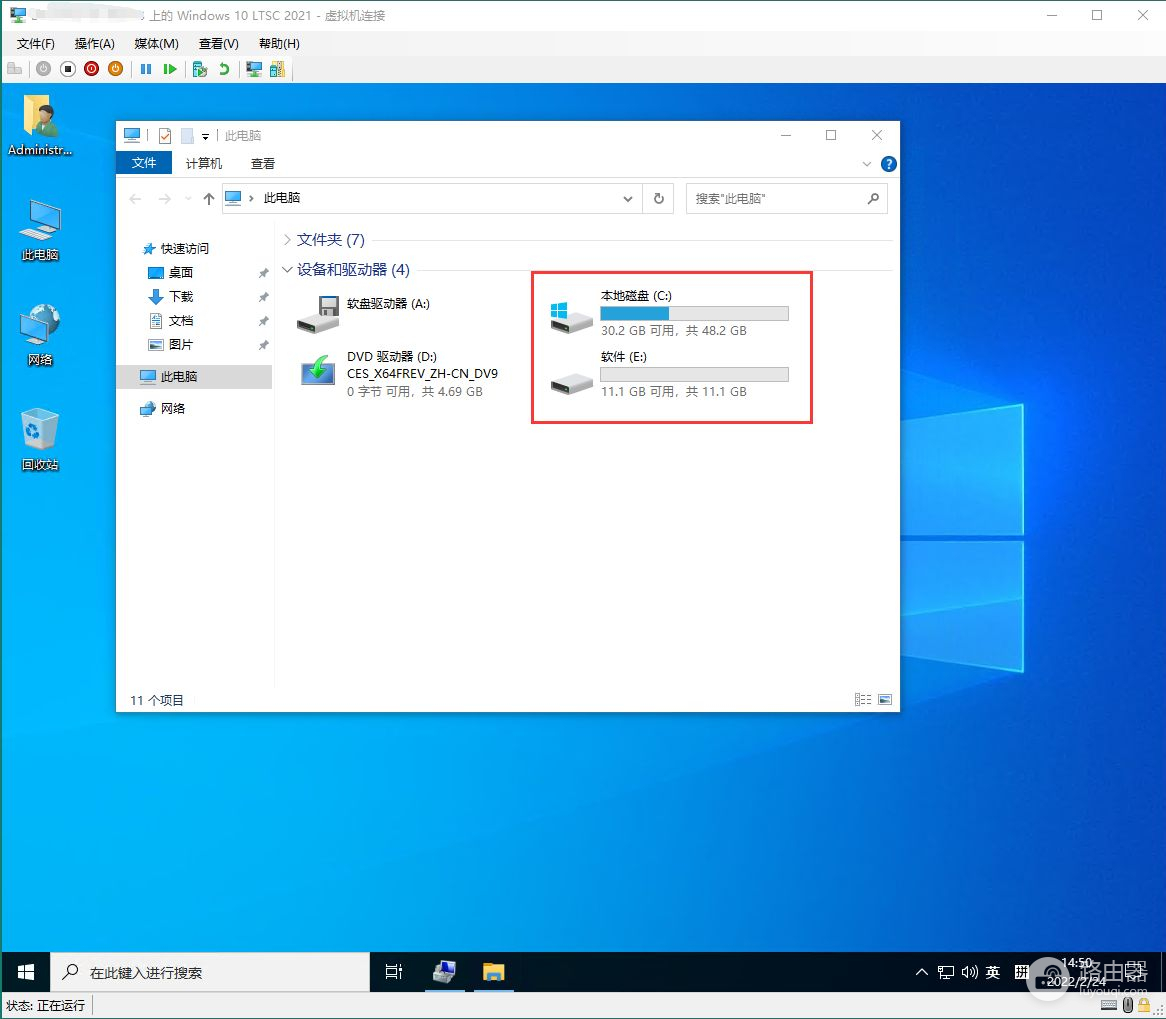Viewport: 1166px width, 1019px height.
Task: Open the Recycle Bin desktop icon
Action: click(40, 430)
